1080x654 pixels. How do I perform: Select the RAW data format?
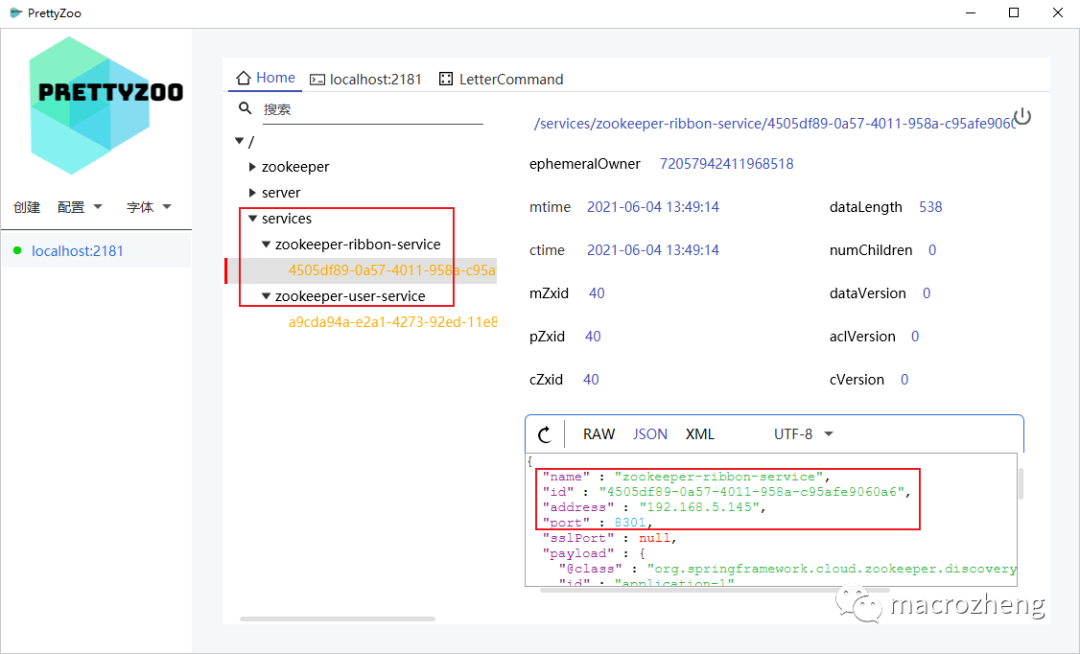[599, 434]
